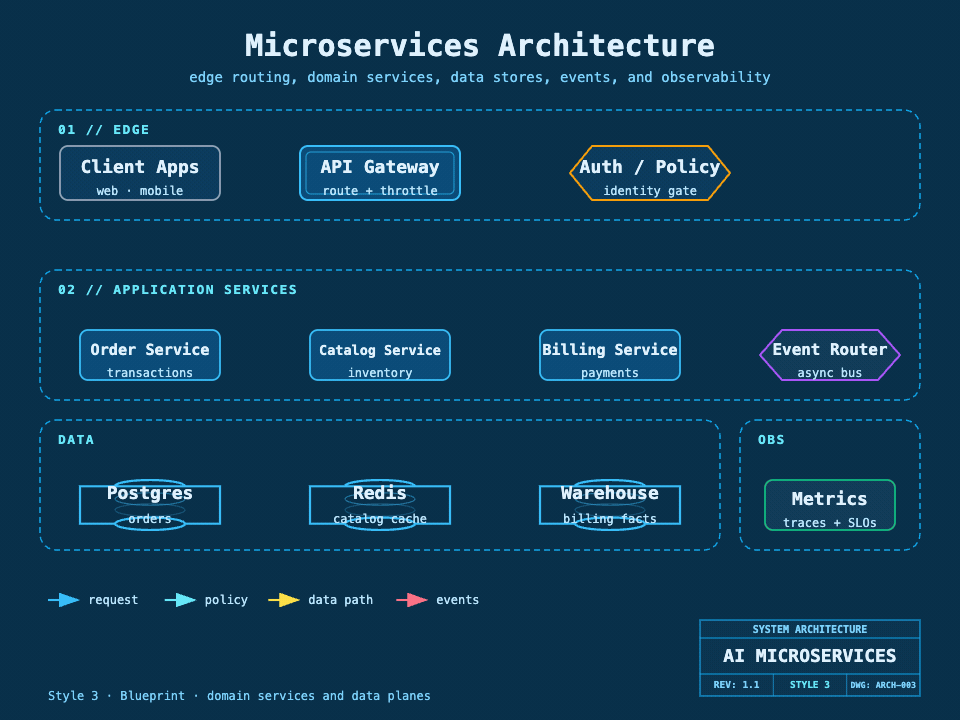This screenshot has height=720, width=960.
Task: Click 'async bus' caption
Action: pos(830,372)
